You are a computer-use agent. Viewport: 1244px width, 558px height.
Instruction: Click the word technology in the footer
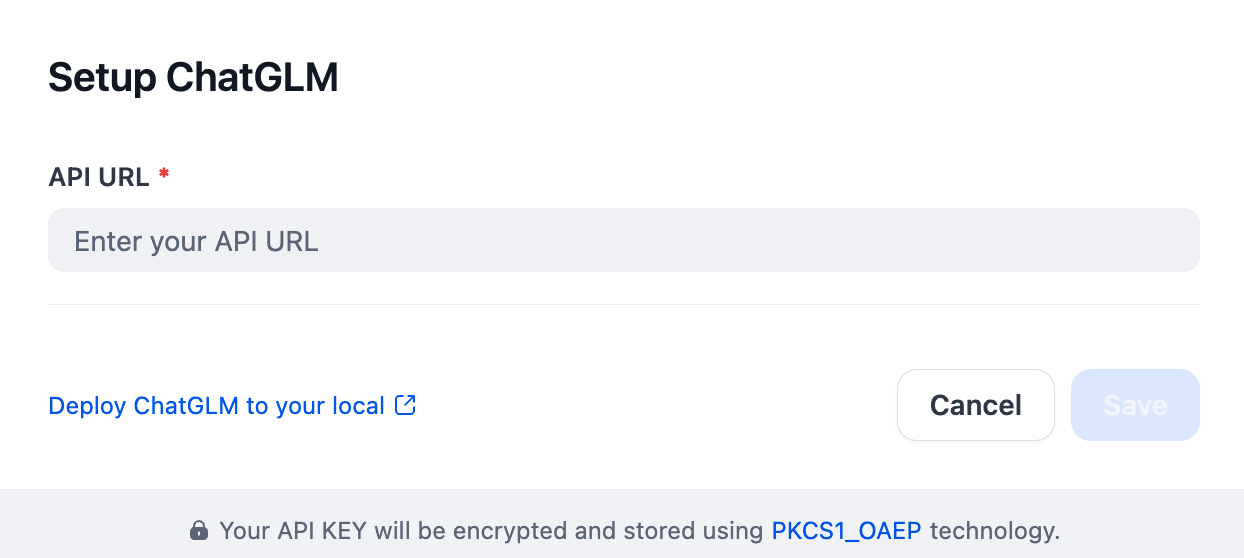pos(990,530)
